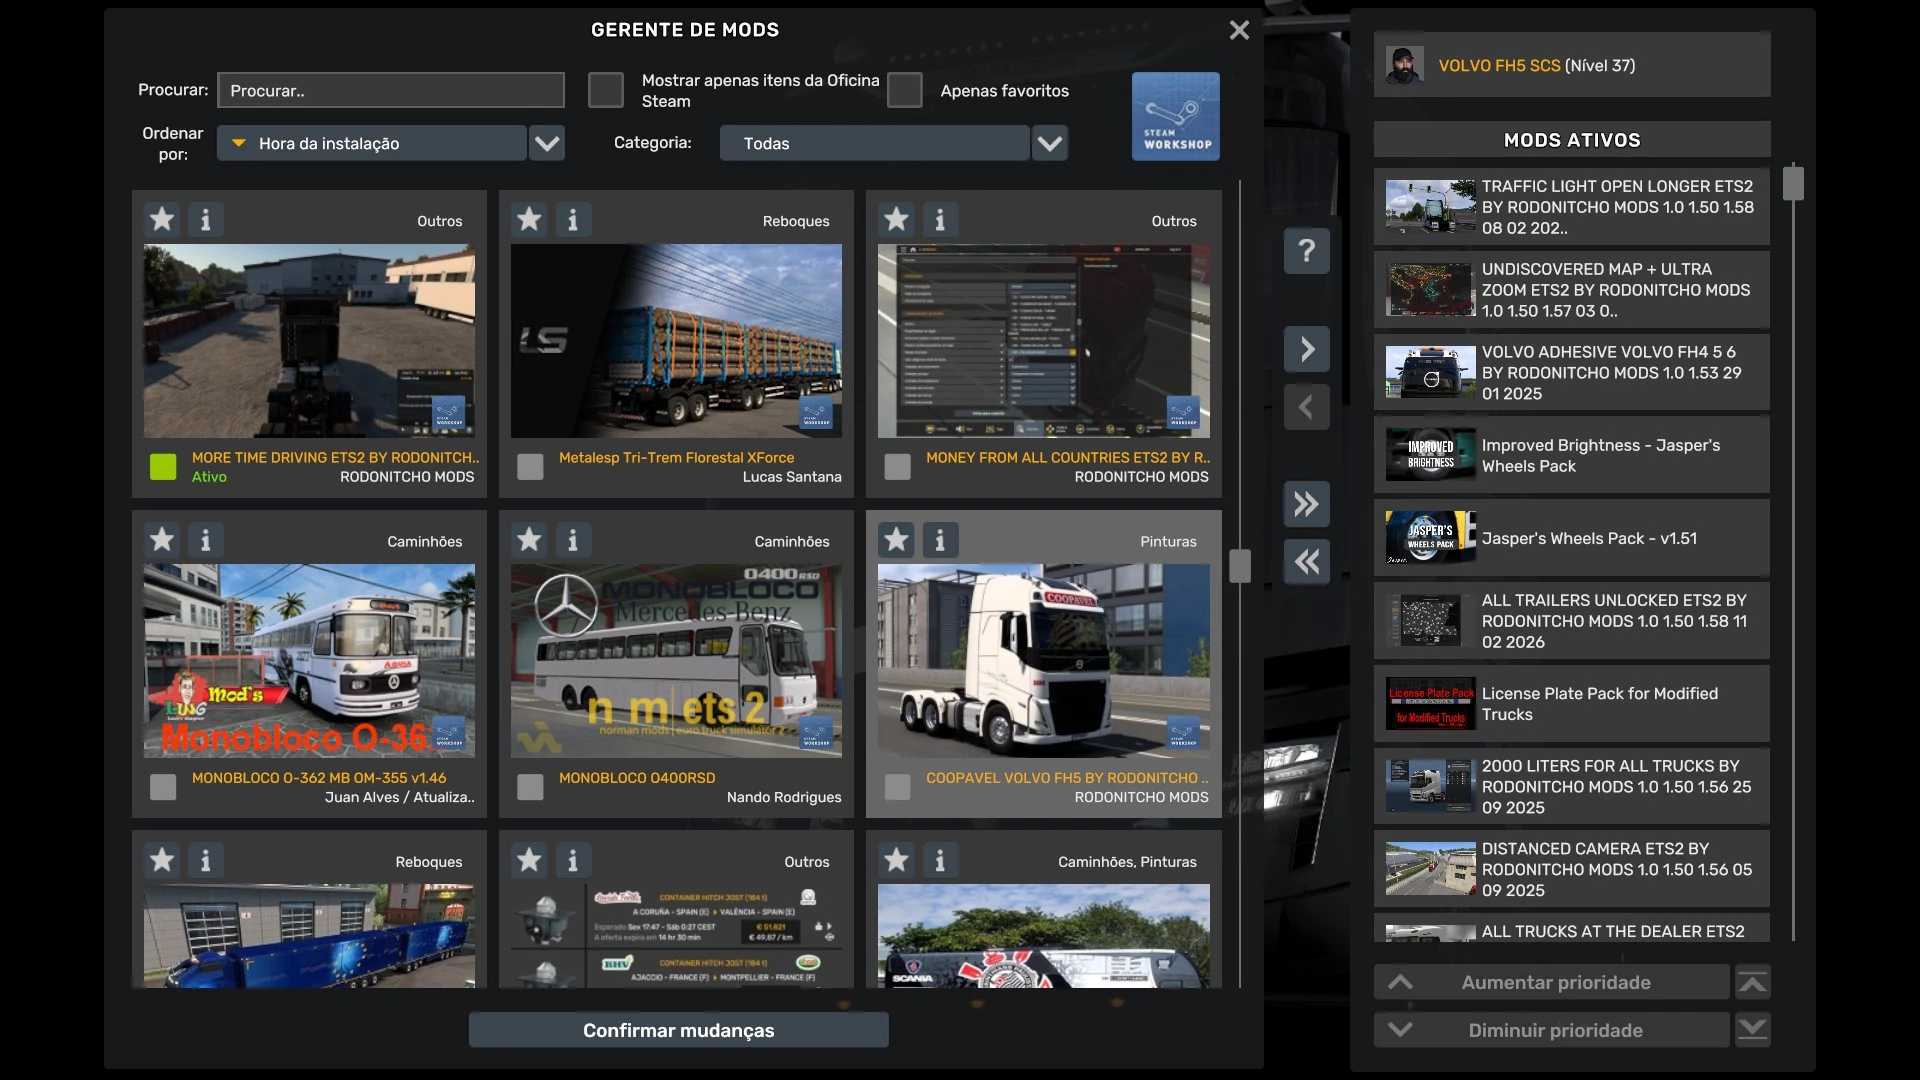The image size is (1920, 1080).
Task: Show info for MONEY FROM ALL COUNTRIES mod
Action: pos(939,219)
